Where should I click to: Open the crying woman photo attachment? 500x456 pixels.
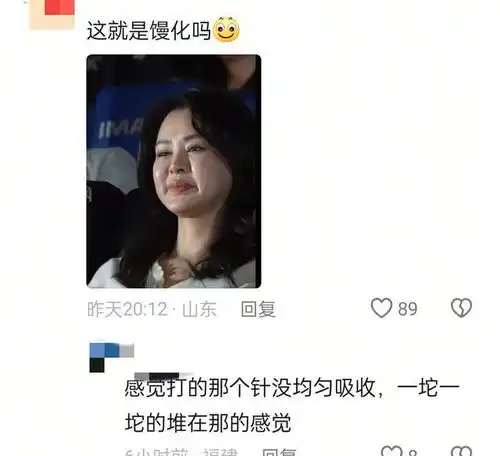pos(174,171)
